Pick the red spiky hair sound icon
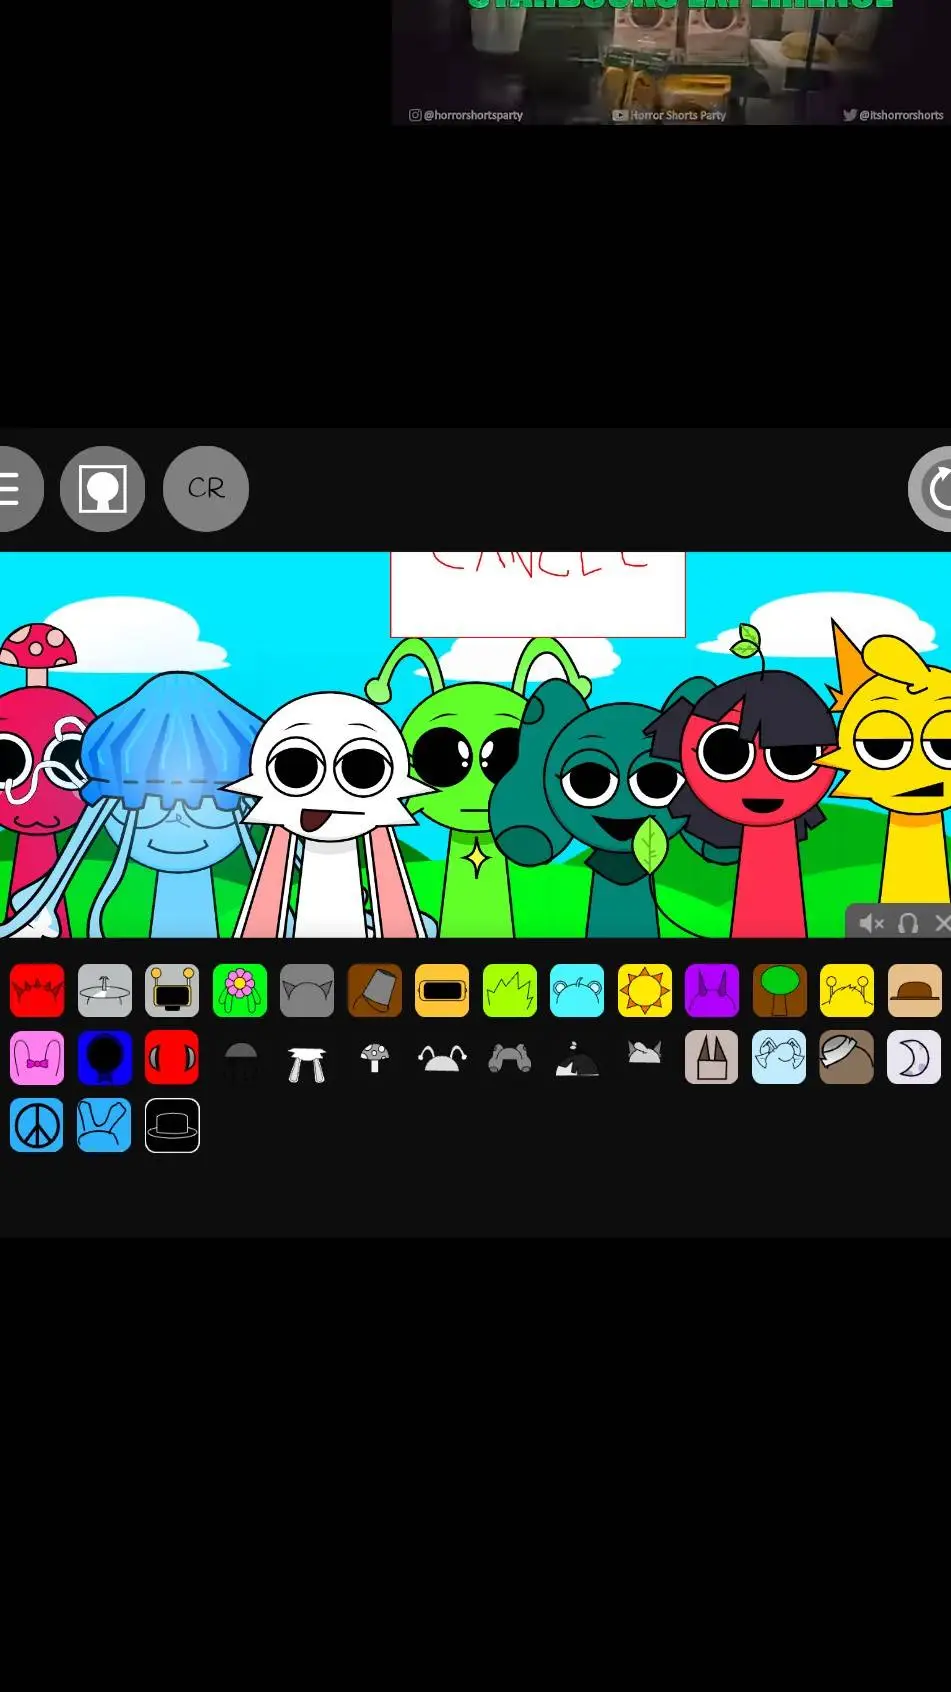This screenshot has width=951, height=1692. 37,991
